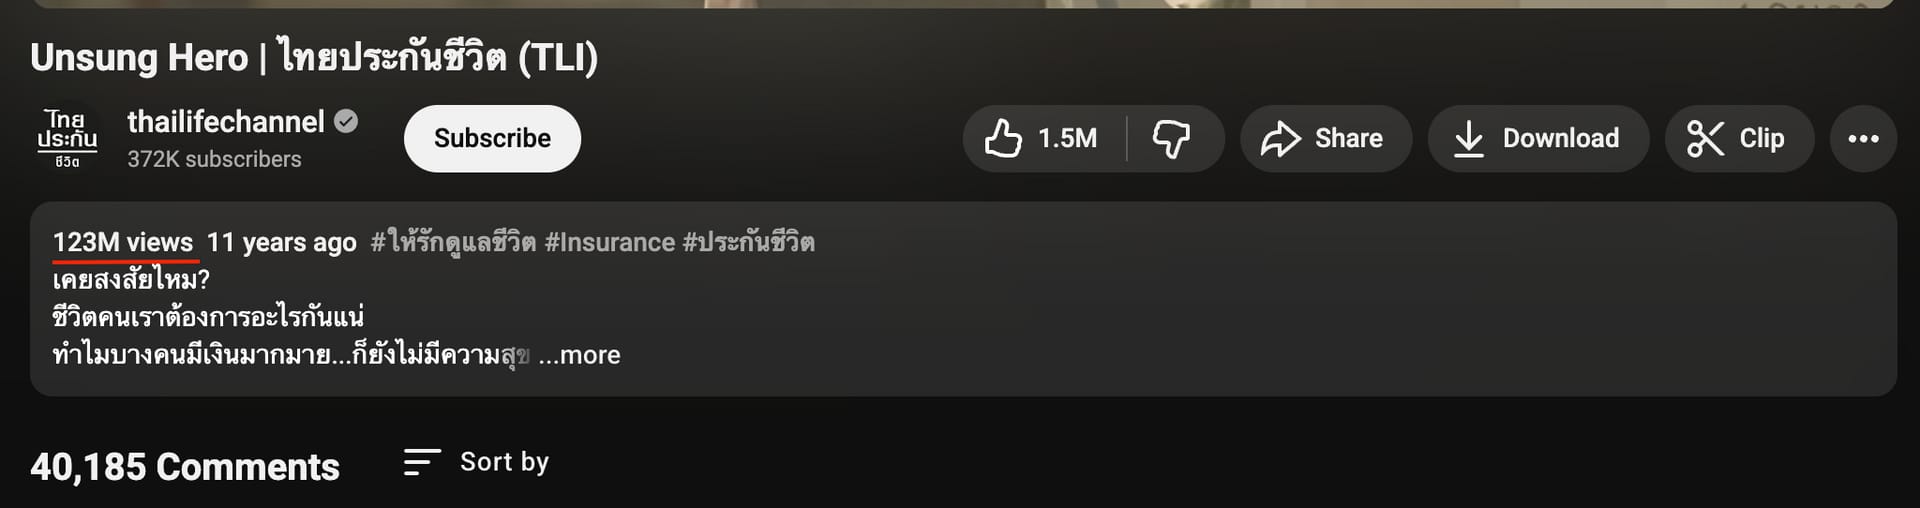1920x508 pixels.
Task: Expand the description with ...more
Action: (x=579, y=355)
